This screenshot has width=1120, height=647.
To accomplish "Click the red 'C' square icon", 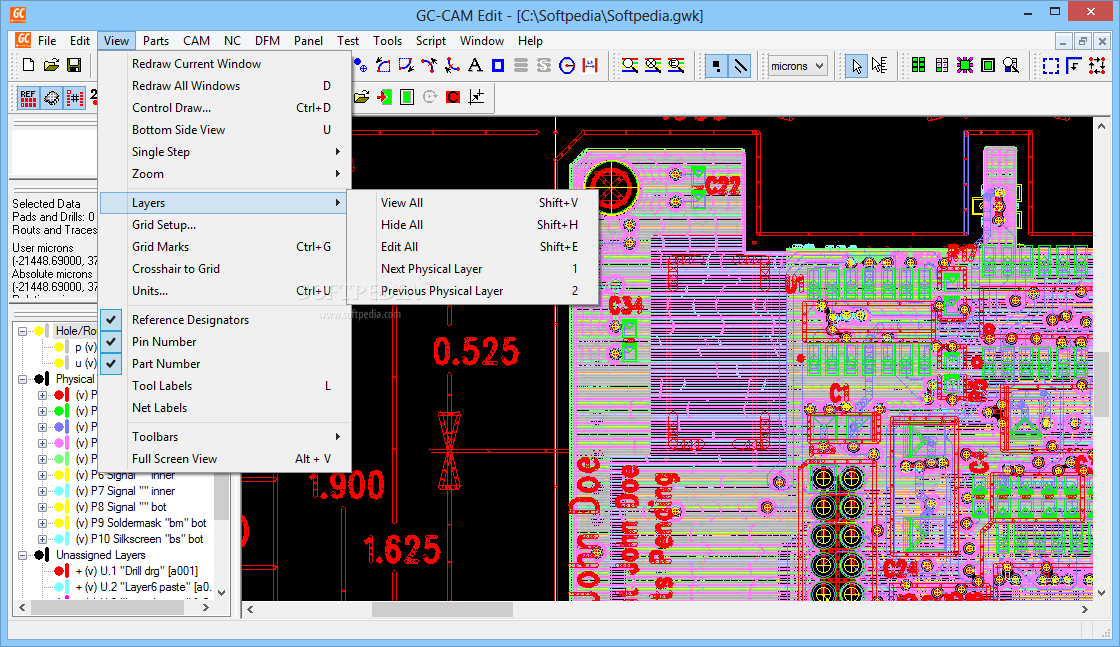I will pyautogui.click(x=453, y=96).
